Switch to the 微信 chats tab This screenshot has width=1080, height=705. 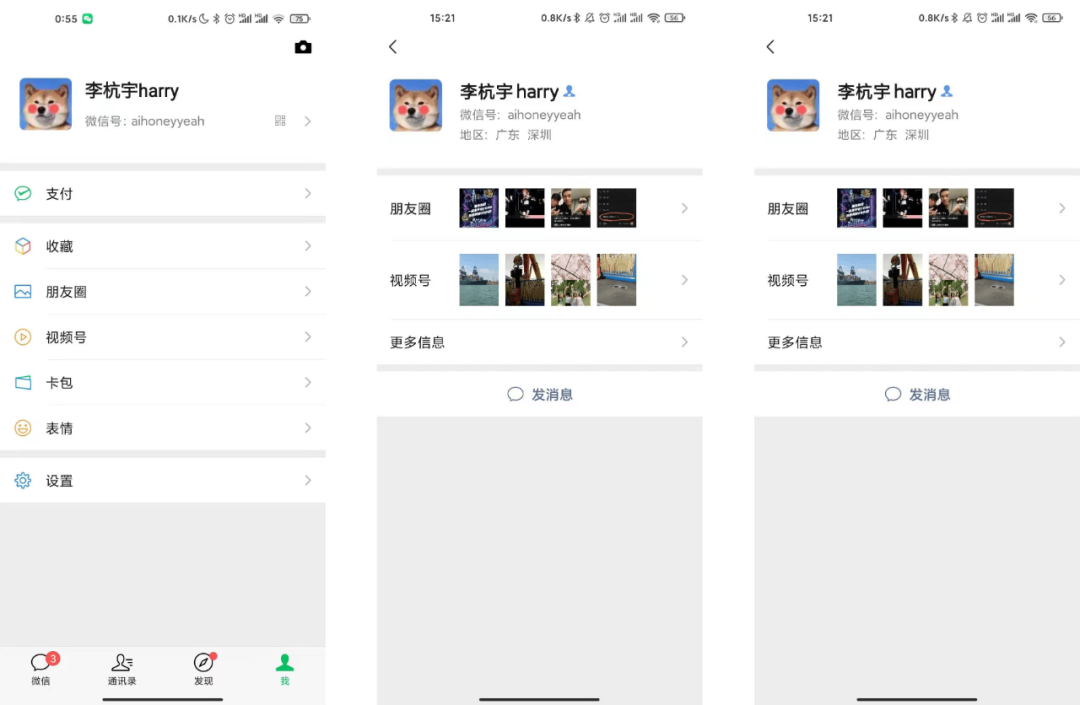[x=41, y=668]
